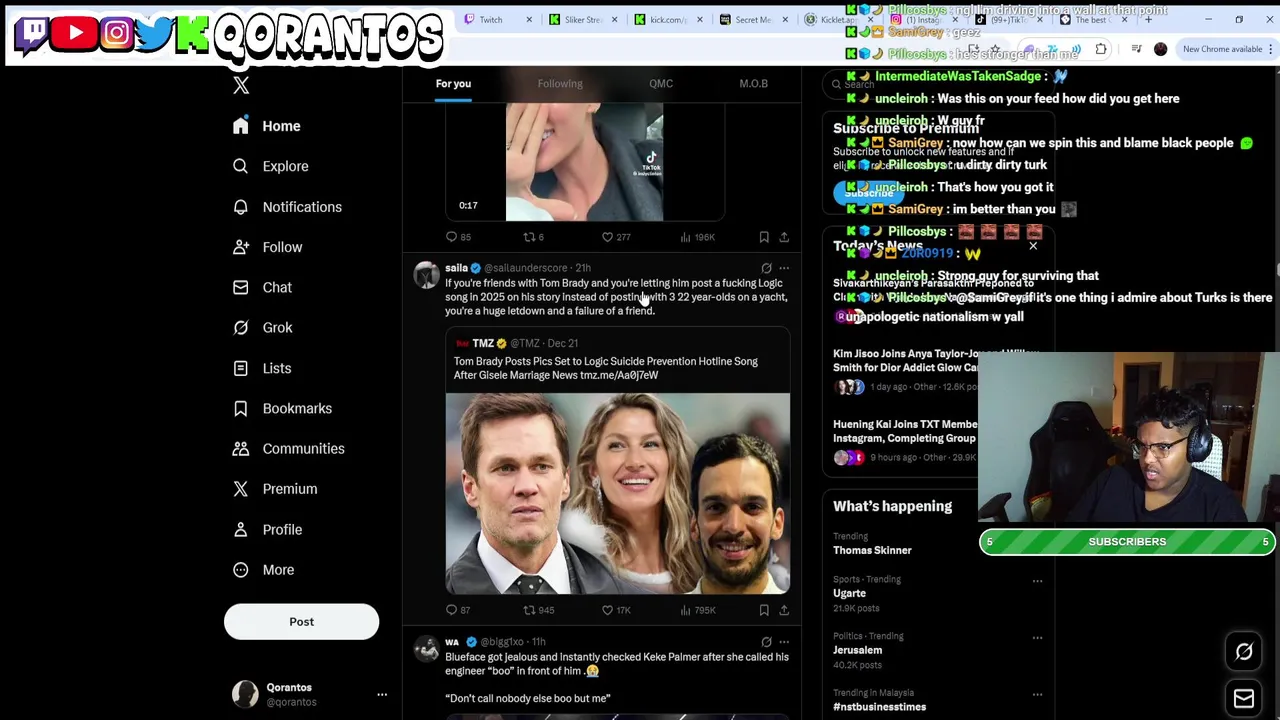Reply to the video post with 85 replies
This screenshot has height=720, width=1280.
[458, 237]
